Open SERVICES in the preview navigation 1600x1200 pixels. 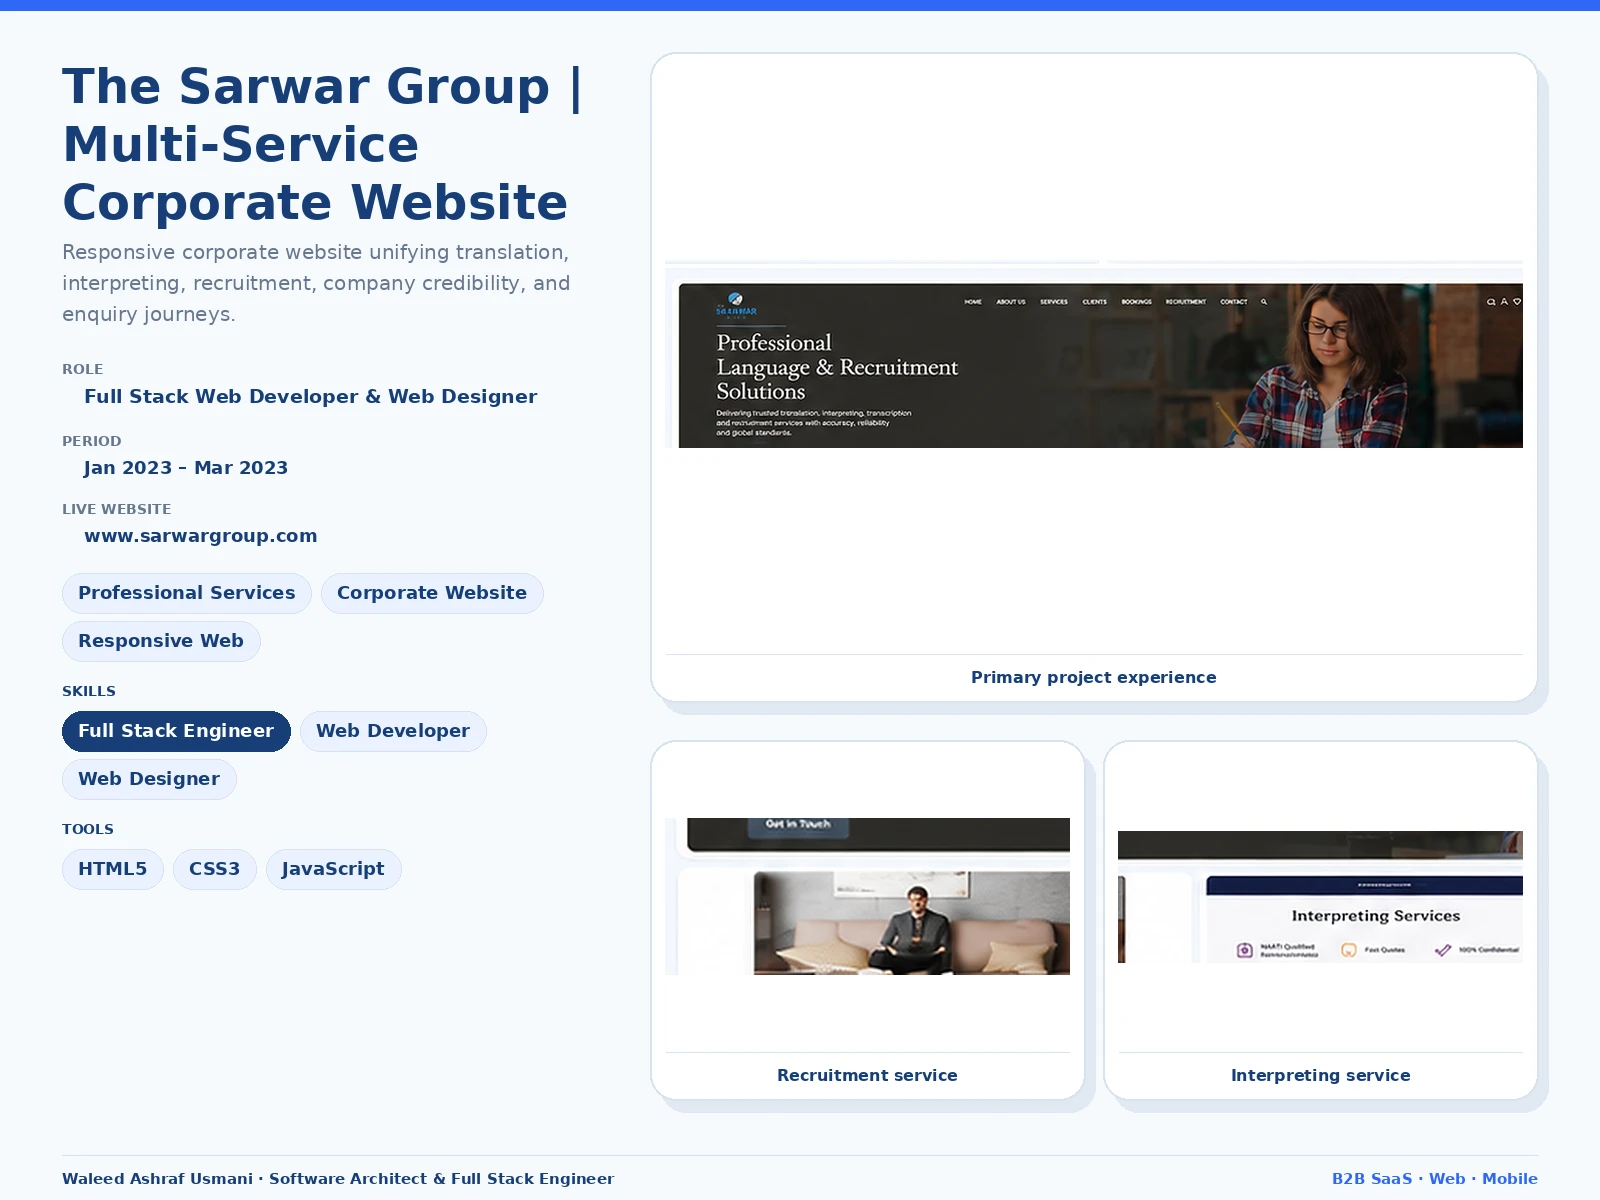click(x=1054, y=301)
